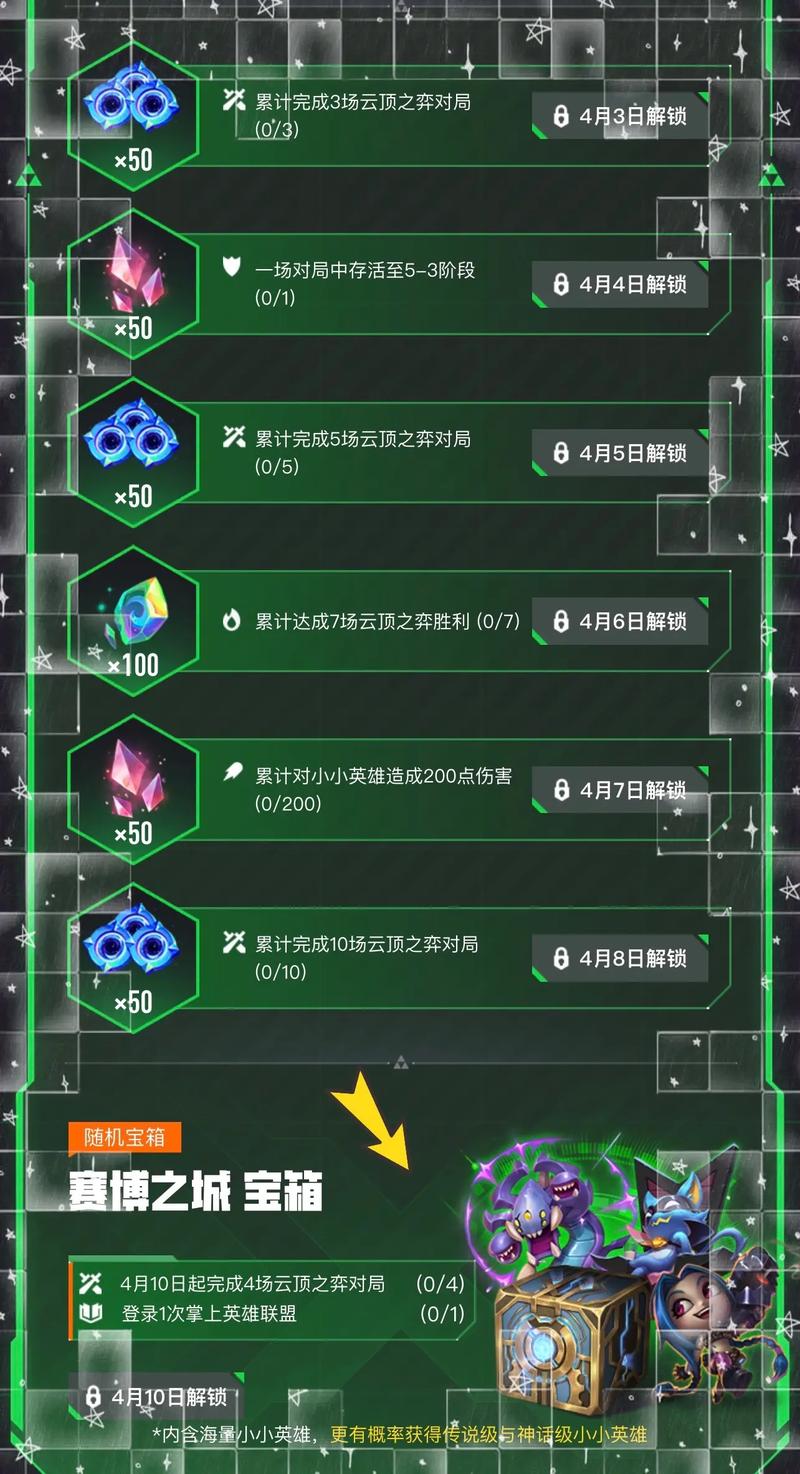The image size is (800, 1474).
Task: Select the blue orbs reward for 10 games
Action: 132,958
